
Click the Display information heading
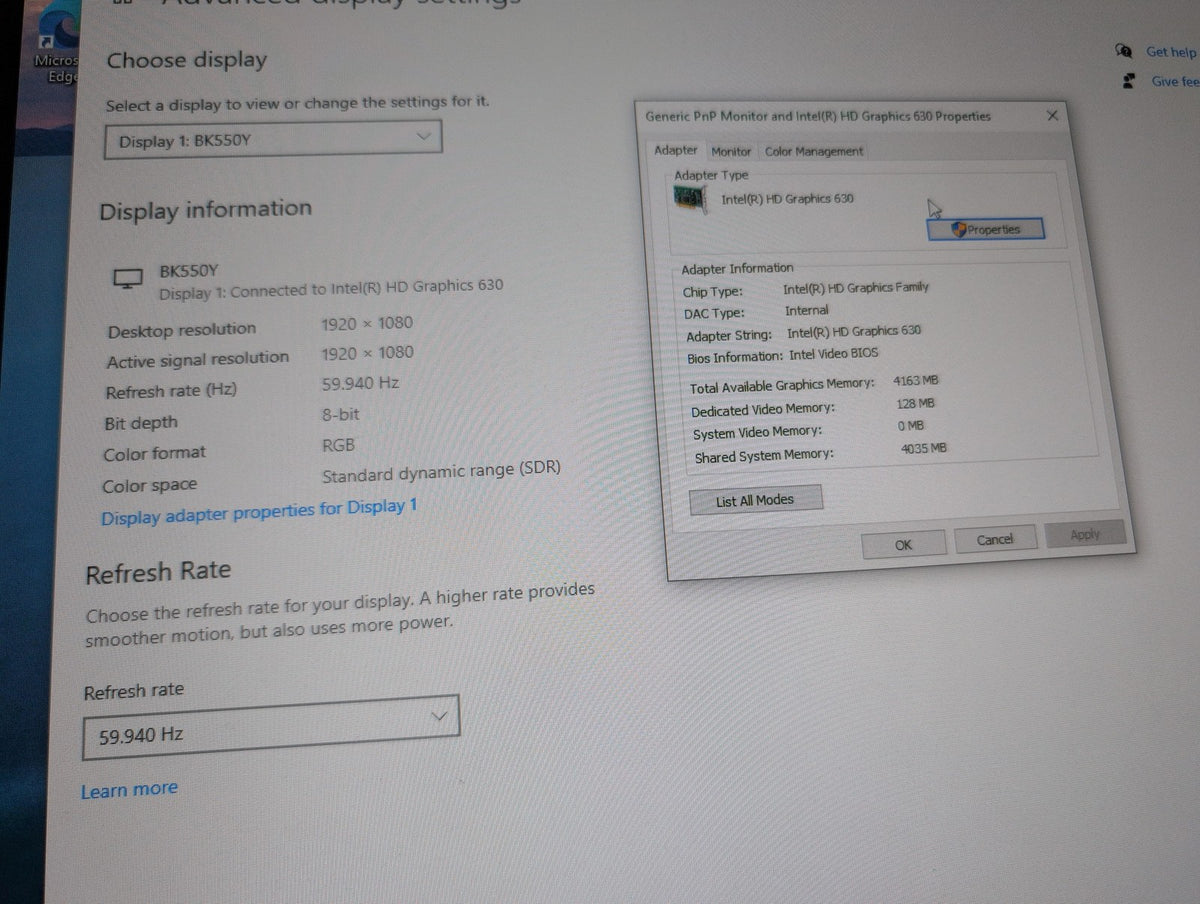(x=205, y=210)
